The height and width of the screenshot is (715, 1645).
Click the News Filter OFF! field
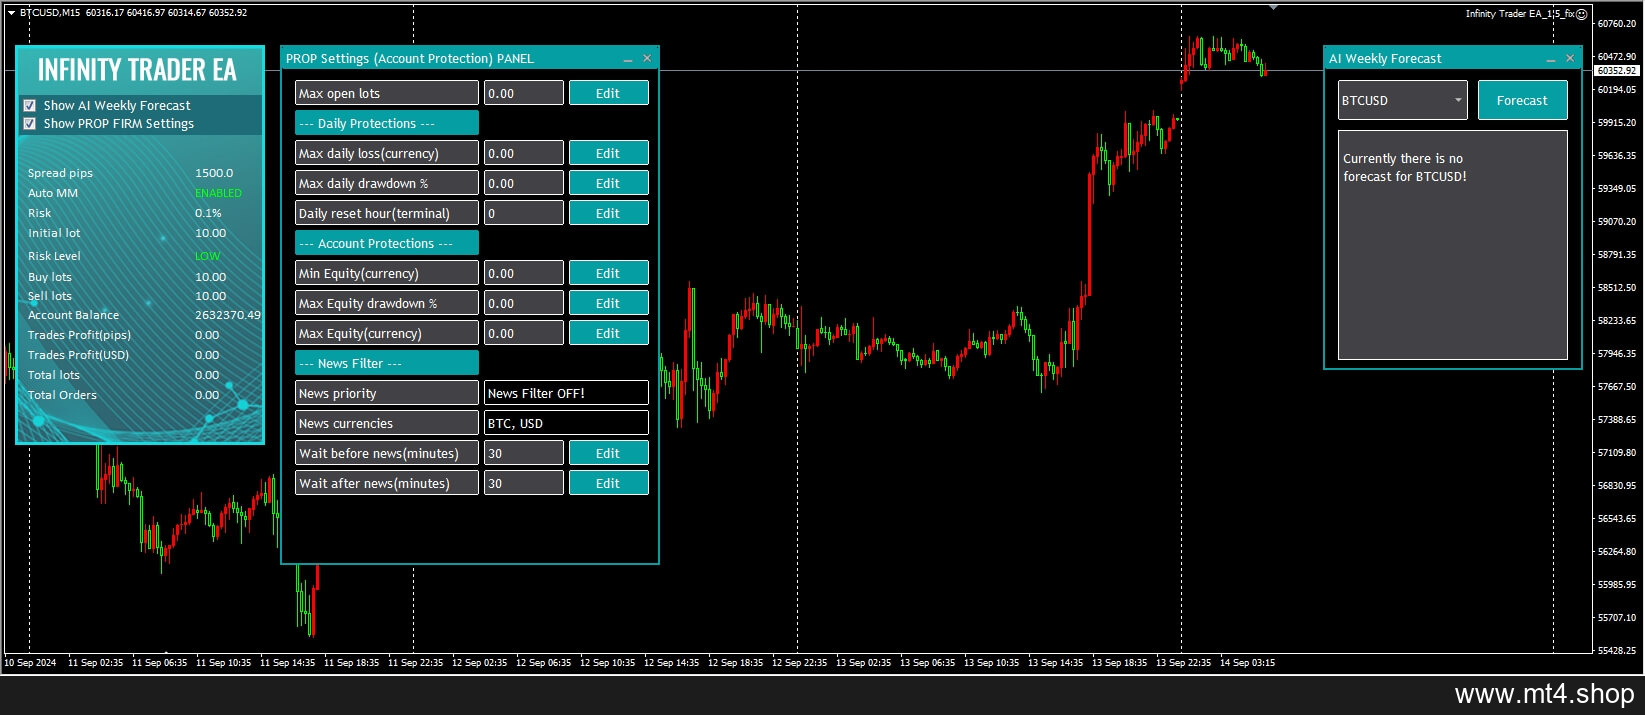click(x=566, y=393)
